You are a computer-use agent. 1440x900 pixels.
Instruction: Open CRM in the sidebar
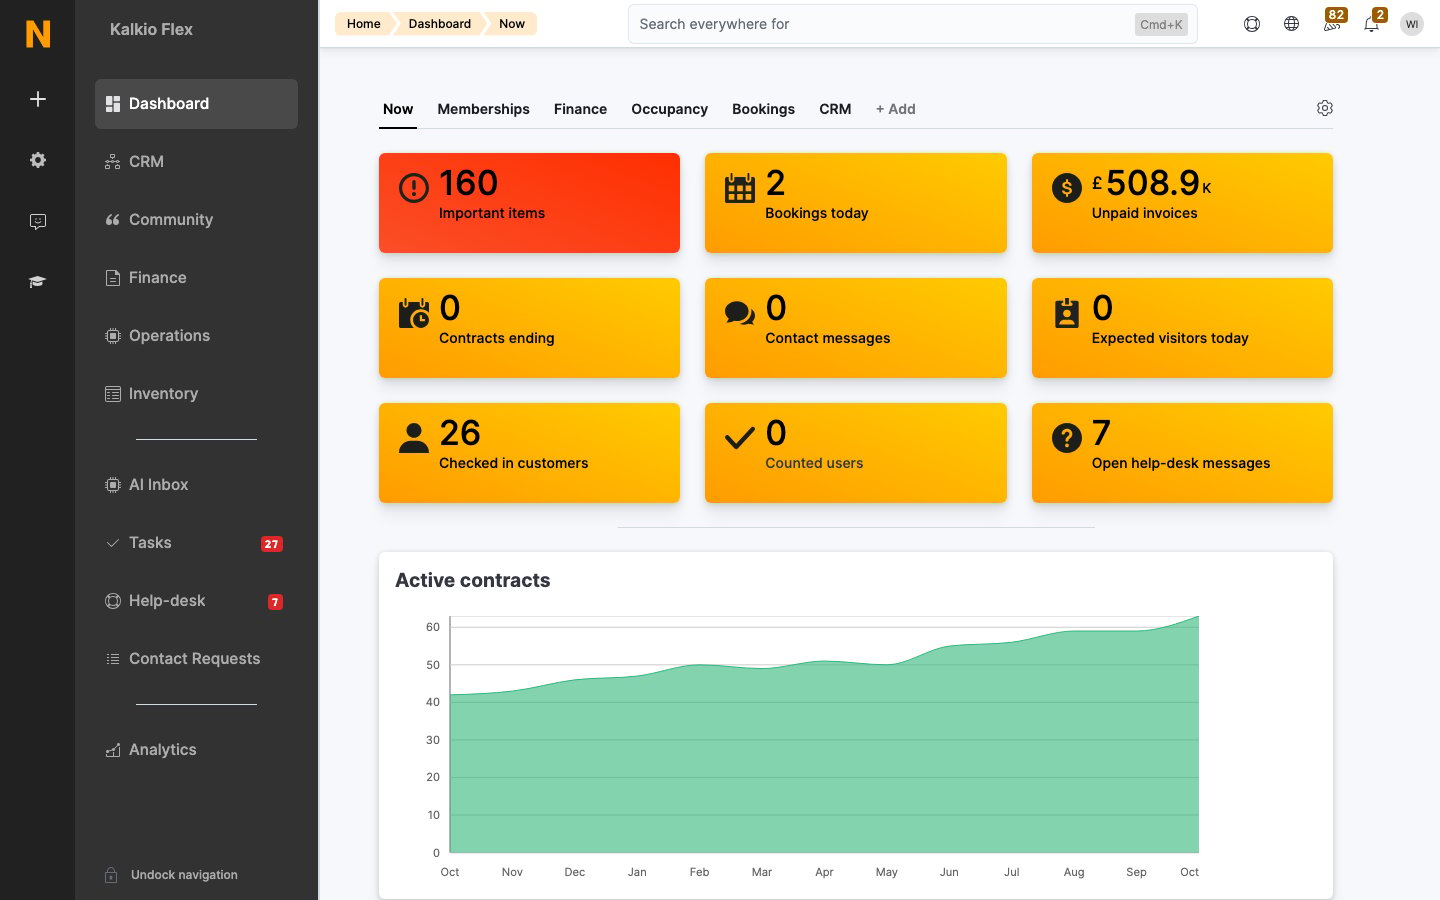tap(196, 162)
